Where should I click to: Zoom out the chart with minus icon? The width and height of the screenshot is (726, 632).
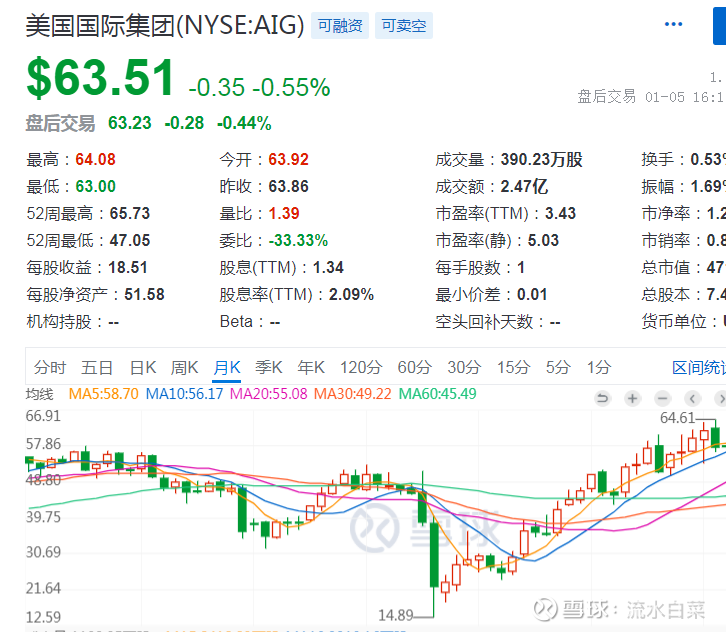pos(663,398)
